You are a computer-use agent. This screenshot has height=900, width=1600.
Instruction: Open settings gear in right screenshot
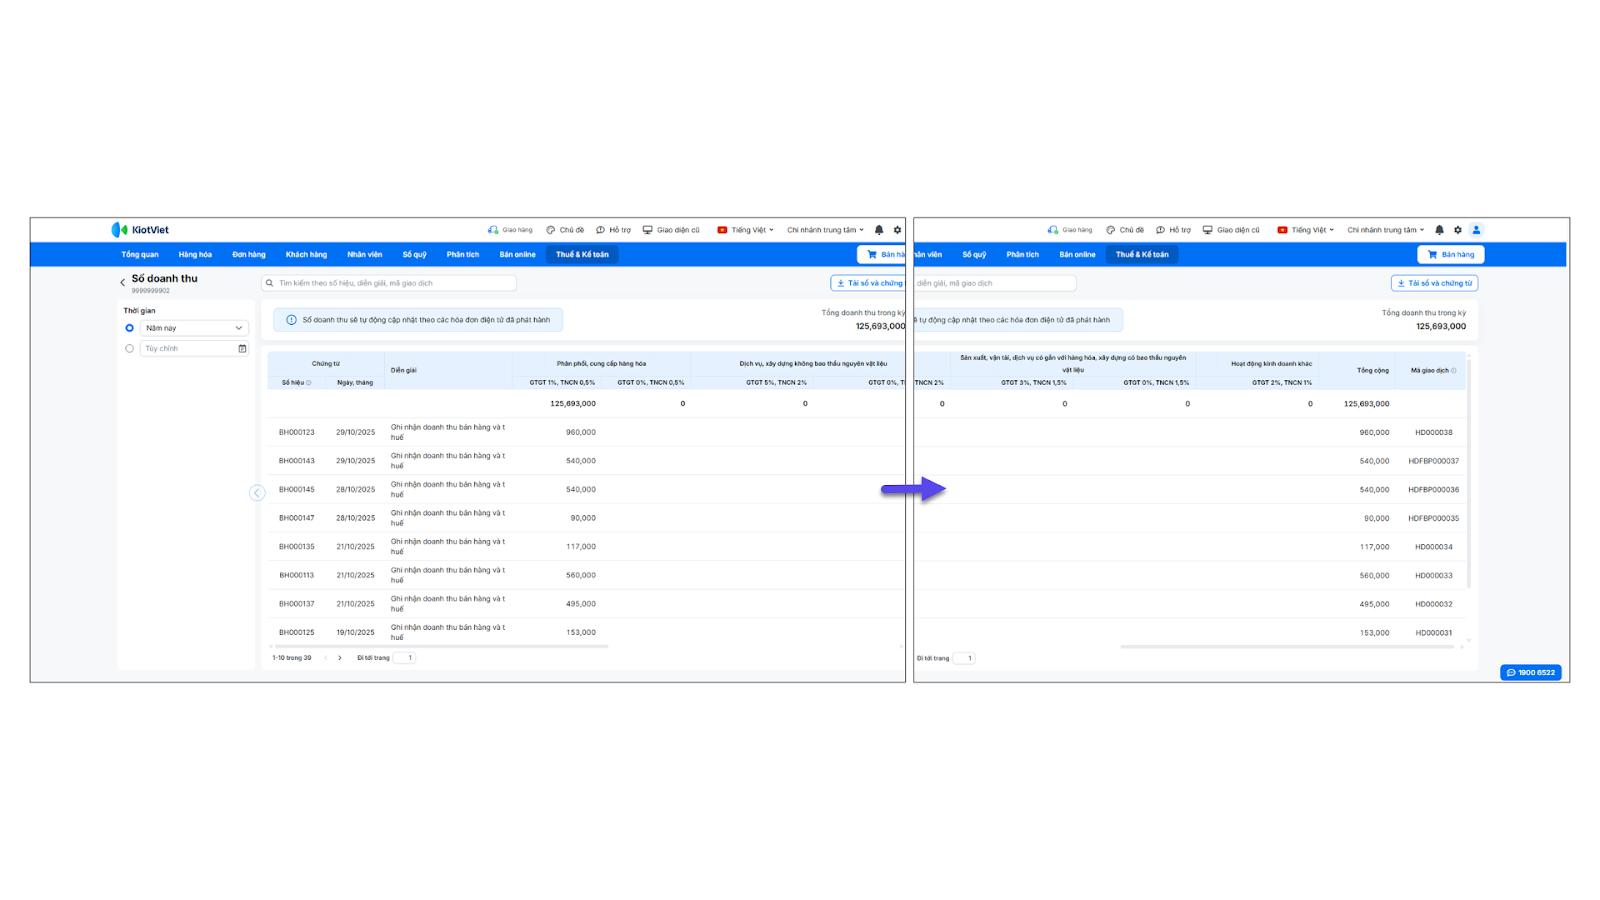(x=1458, y=230)
